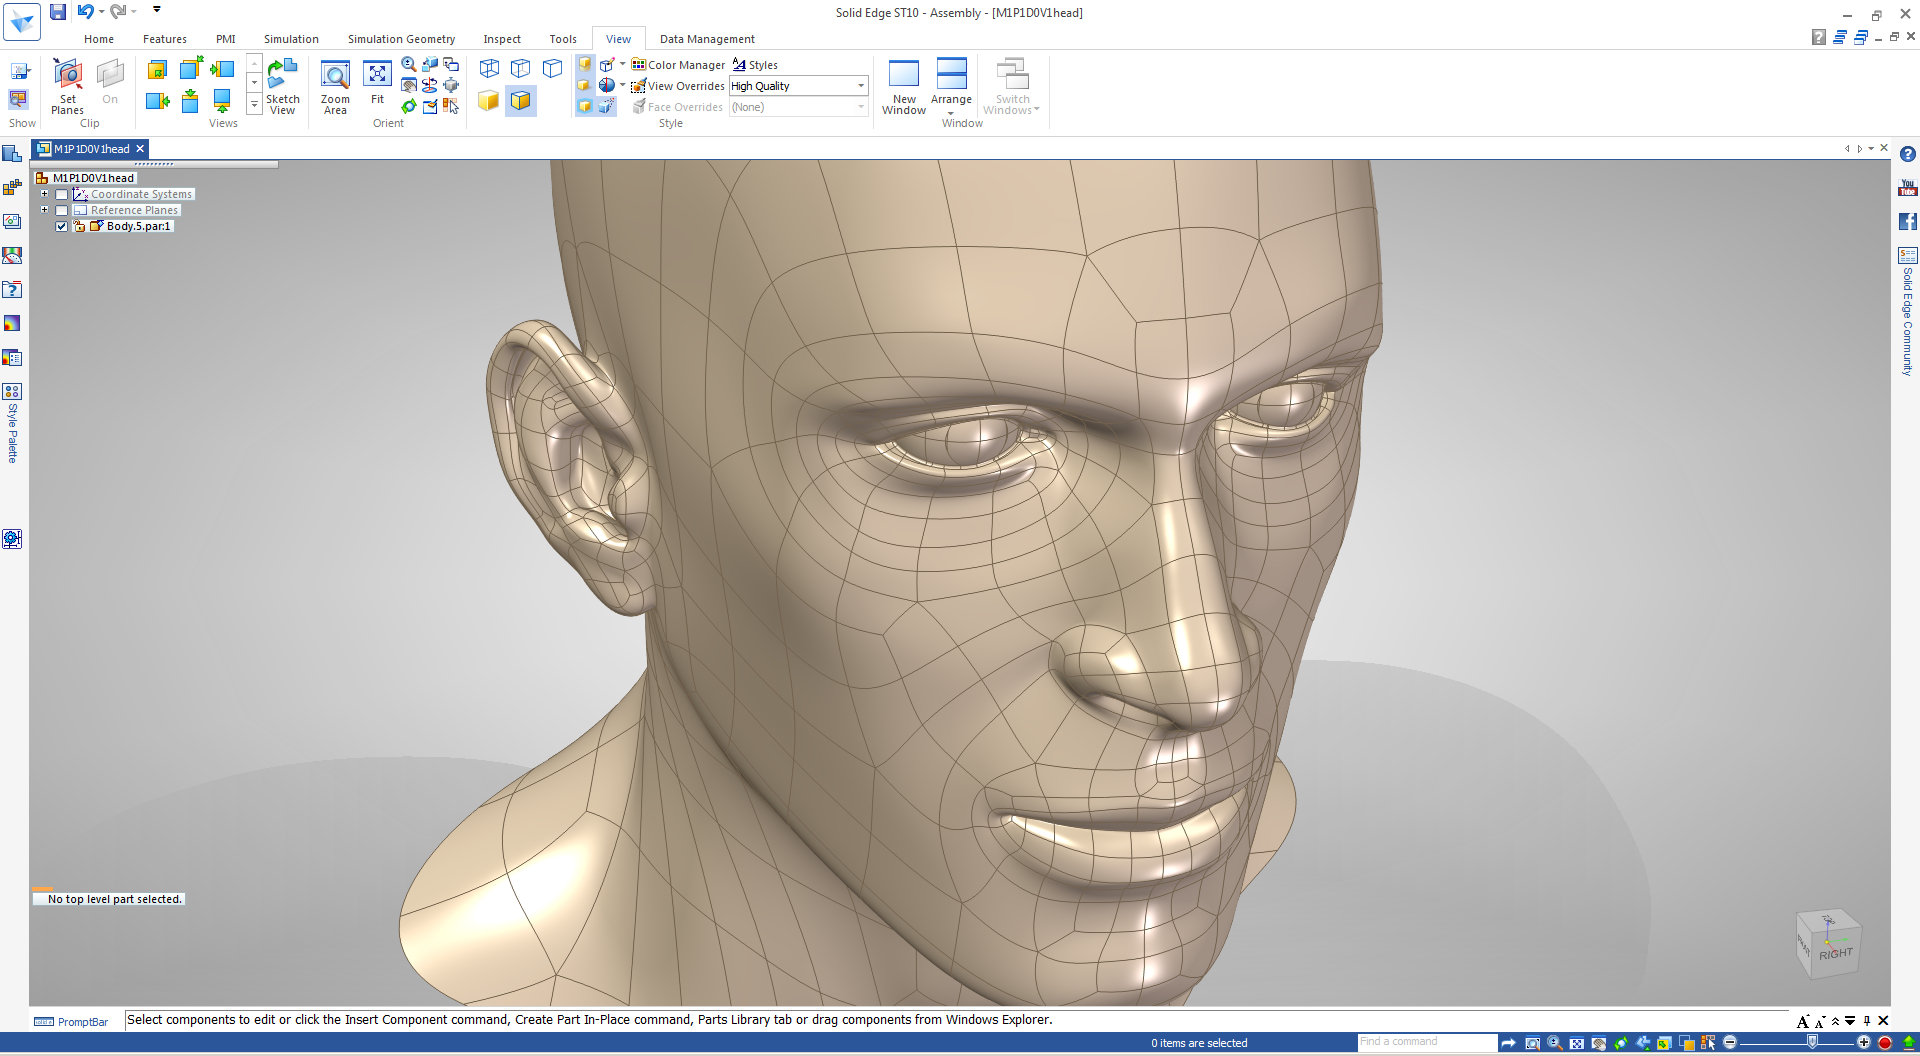Open the High Quality View Overrides dropdown
1920x1056 pixels.
[860, 86]
